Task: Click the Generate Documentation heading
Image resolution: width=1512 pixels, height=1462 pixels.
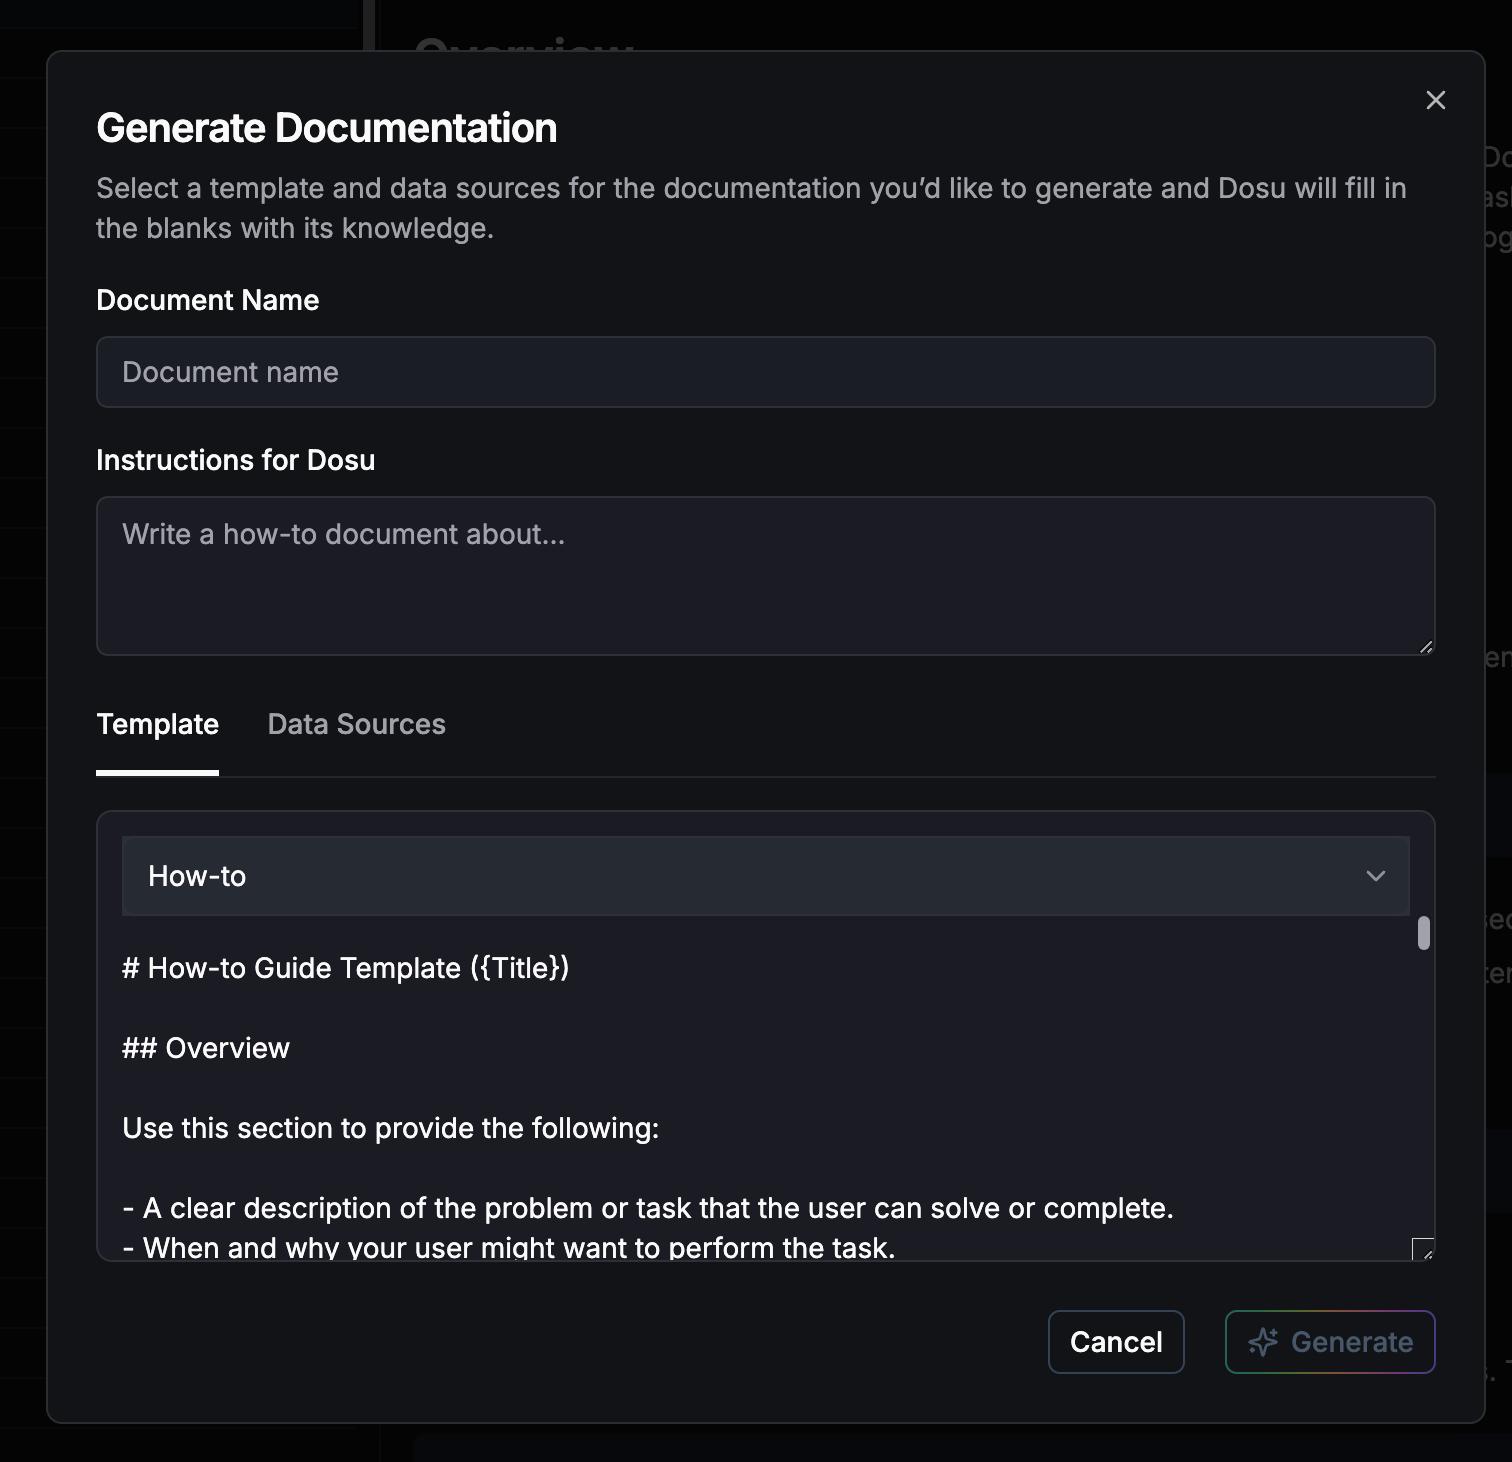Action: (326, 128)
